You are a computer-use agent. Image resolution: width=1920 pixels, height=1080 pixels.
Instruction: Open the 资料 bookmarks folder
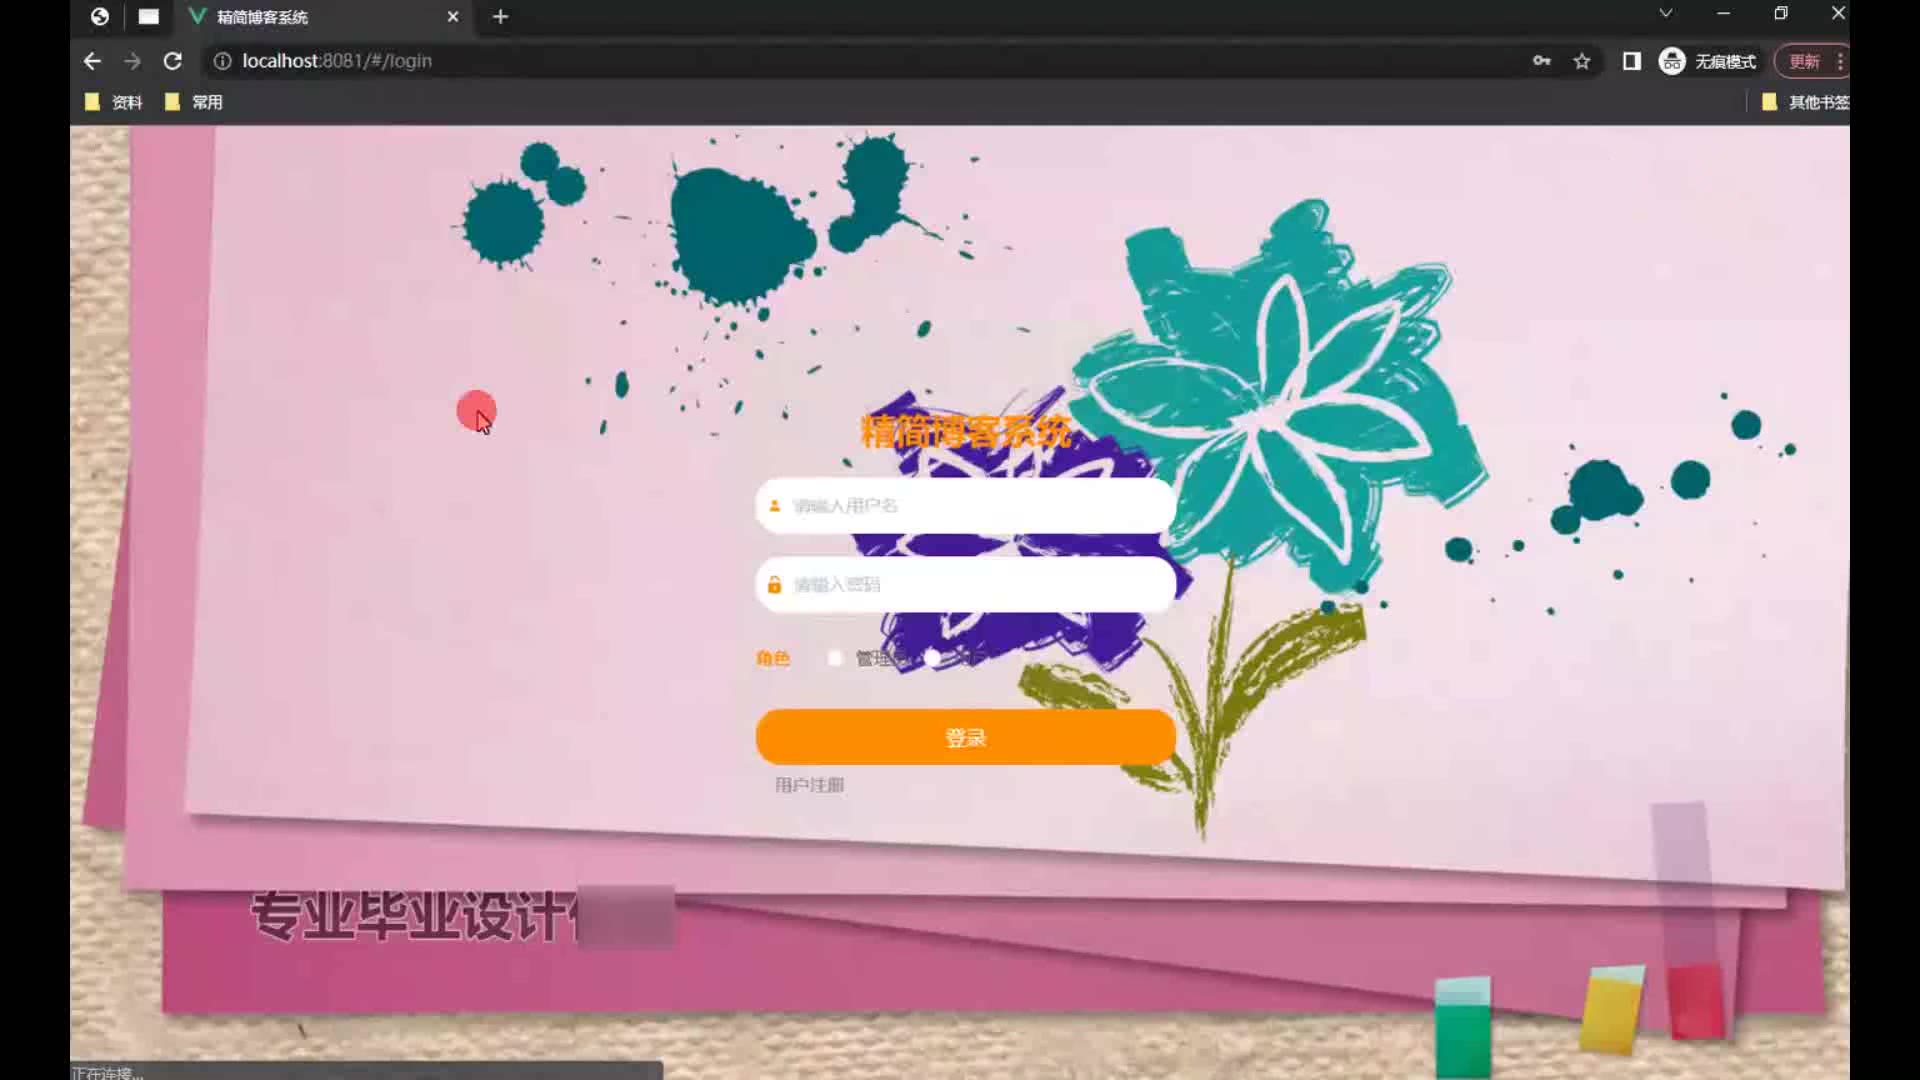(x=114, y=102)
